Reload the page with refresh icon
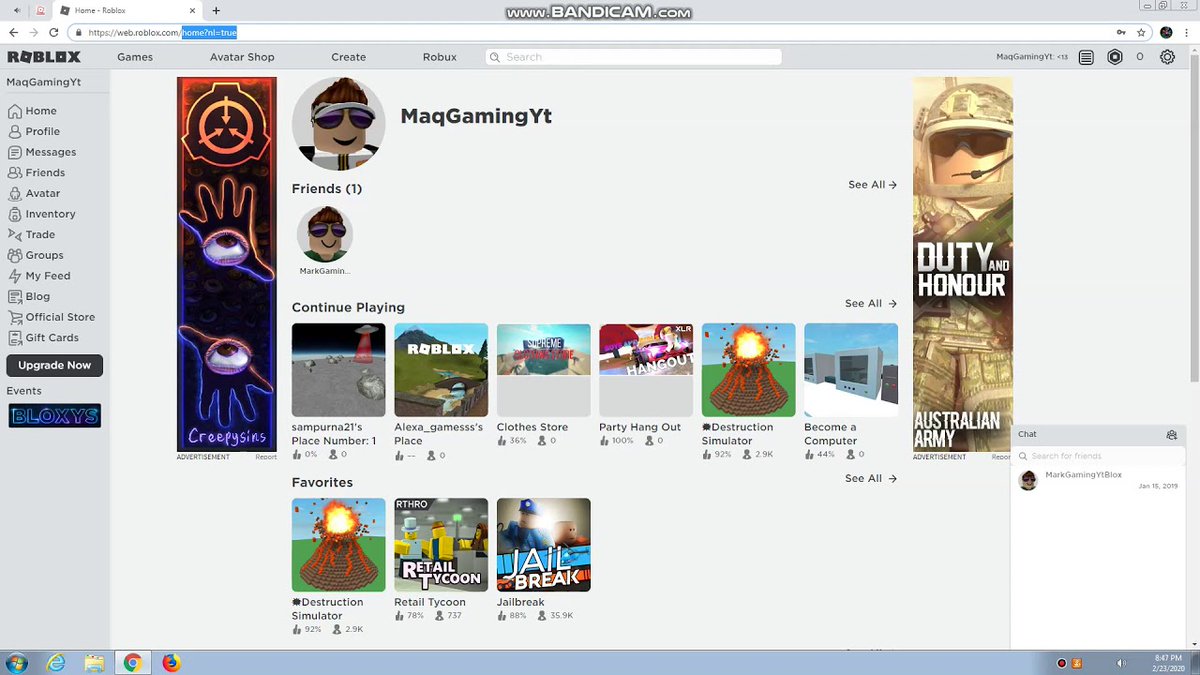The image size is (1200, 675). [53, 32]
